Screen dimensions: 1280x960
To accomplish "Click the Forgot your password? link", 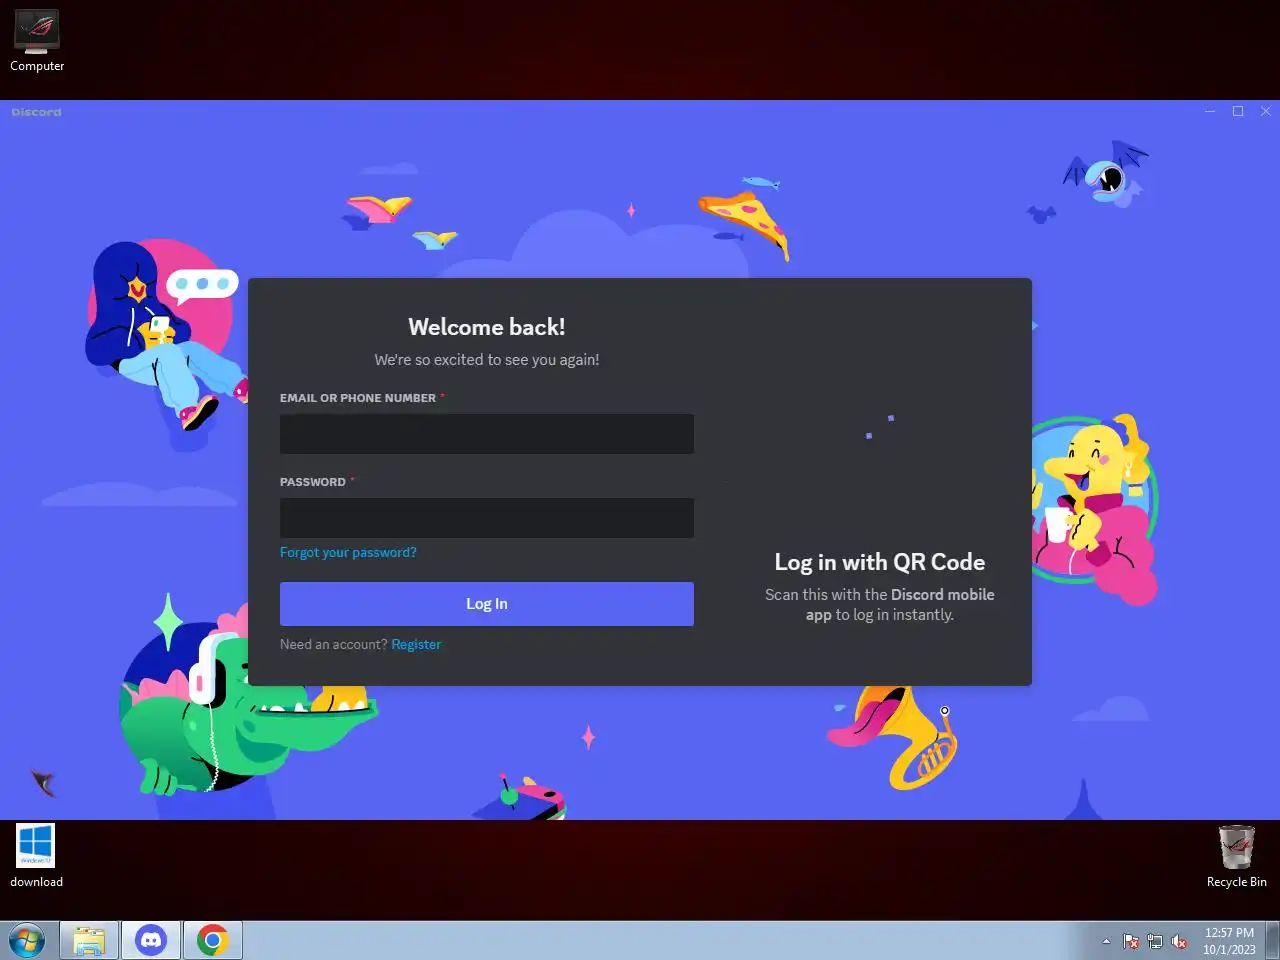I will pyautogui.click(x=348, y=552).
